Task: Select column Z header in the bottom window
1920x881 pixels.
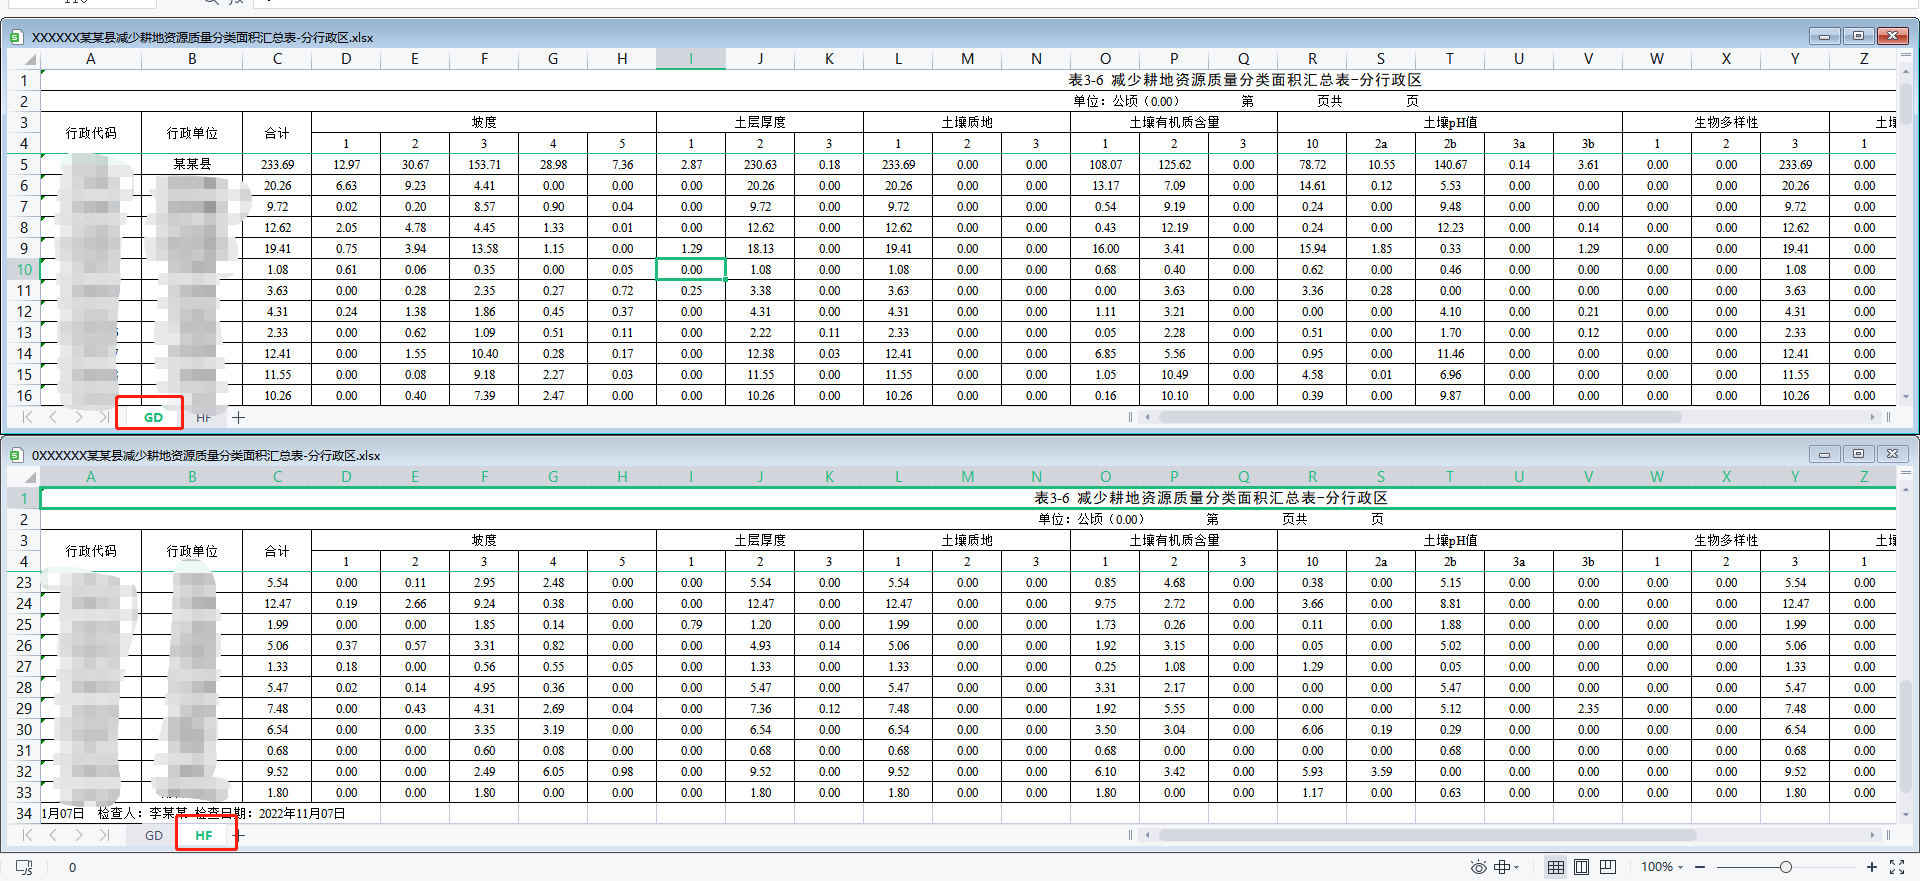Action: click(1864, 477)
